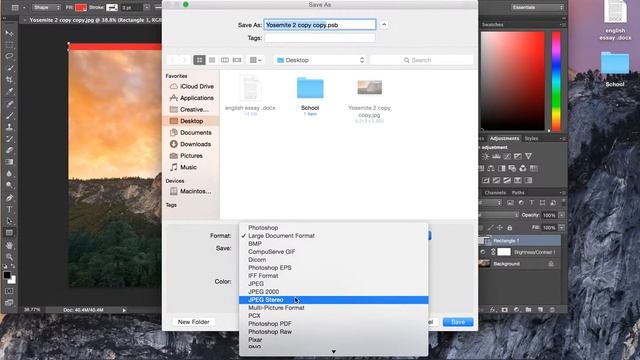This screenshot has width=640, height=360.
Task: Toggle filter for pixel layers
Action: coord(510,202)
